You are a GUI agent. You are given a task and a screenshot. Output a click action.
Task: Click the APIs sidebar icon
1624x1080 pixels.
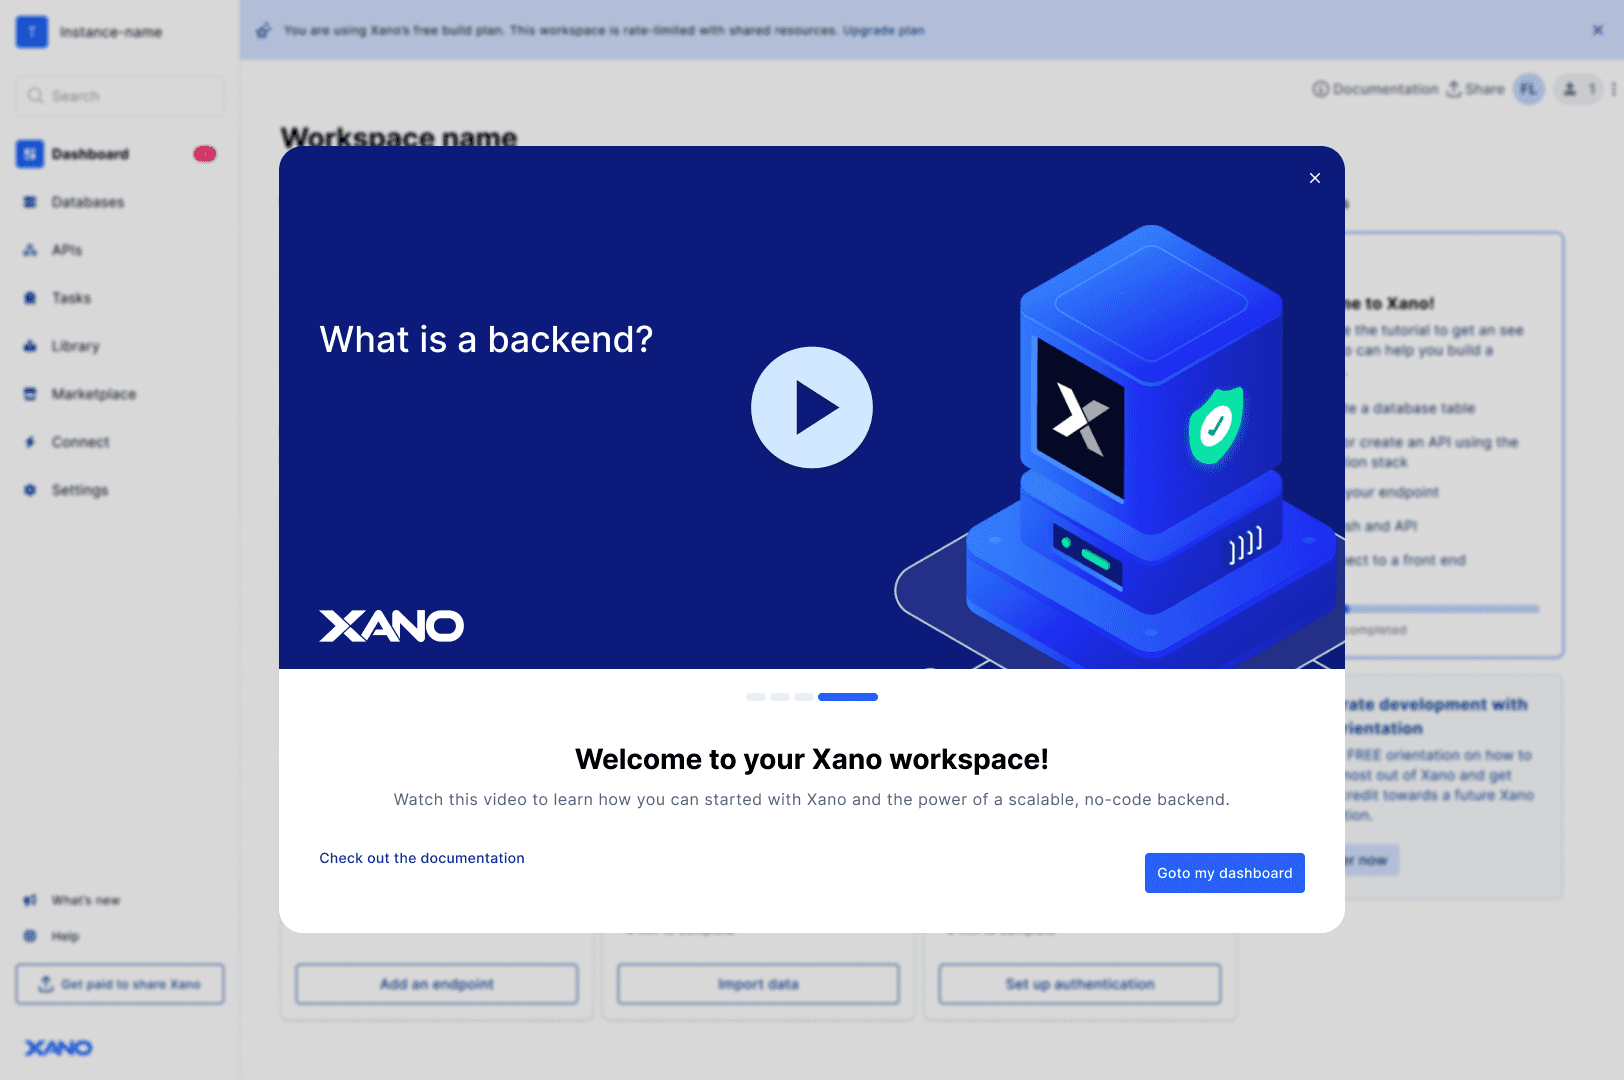tap(30, 250)
